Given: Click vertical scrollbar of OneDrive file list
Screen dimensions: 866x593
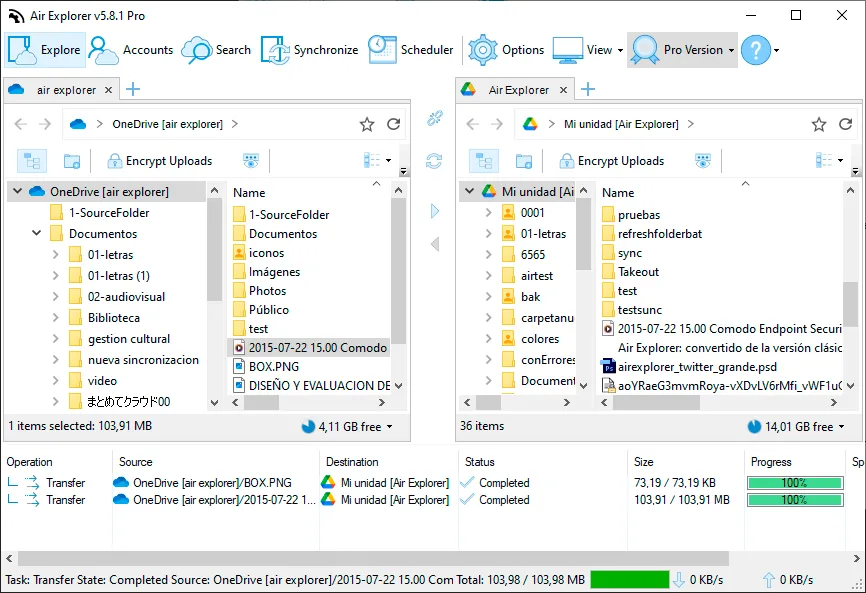Looking at the screenshot, I should [x=398, y=271].
